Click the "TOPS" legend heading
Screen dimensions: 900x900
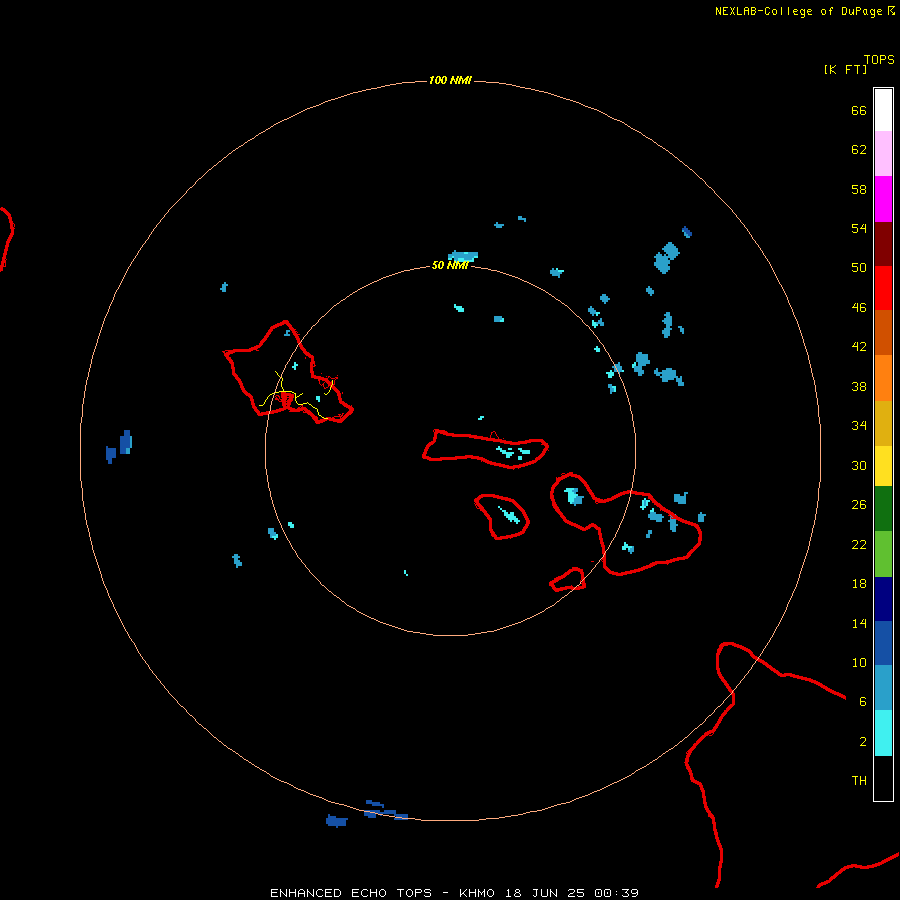coord(879,60)
